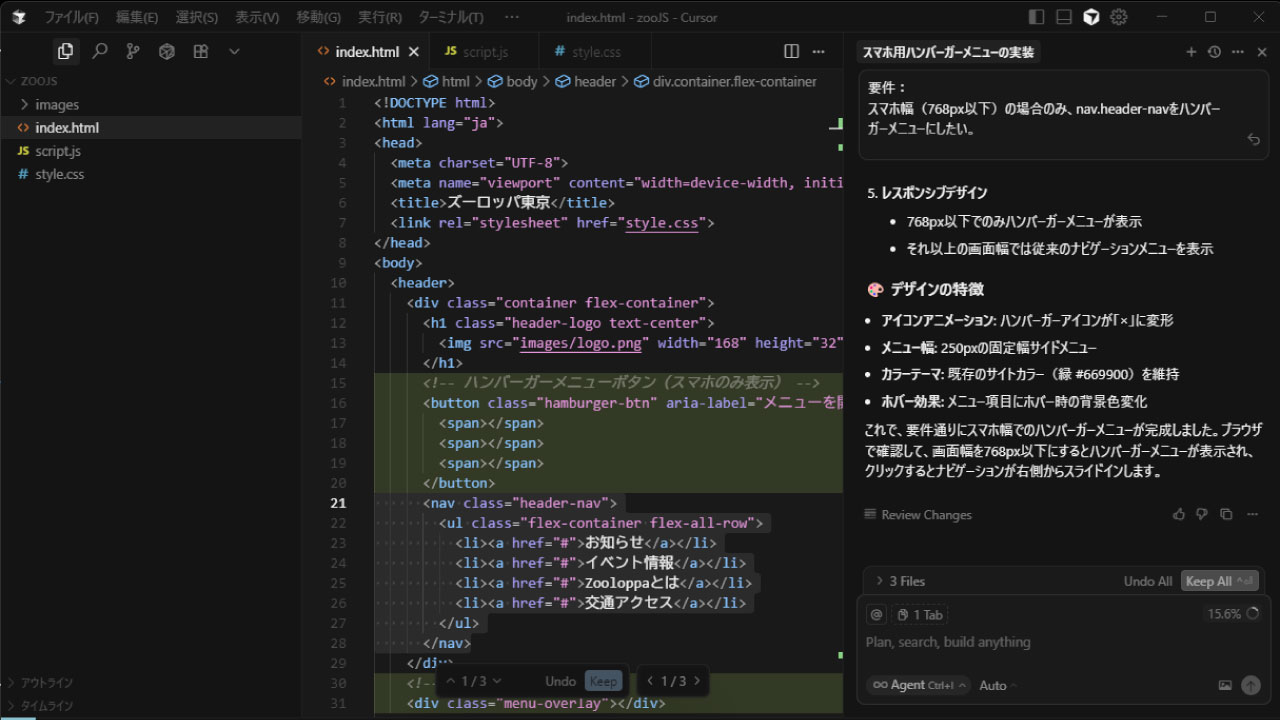Expand the アウトライン section
Screen dimensions: 1280x720
(150, 683)
